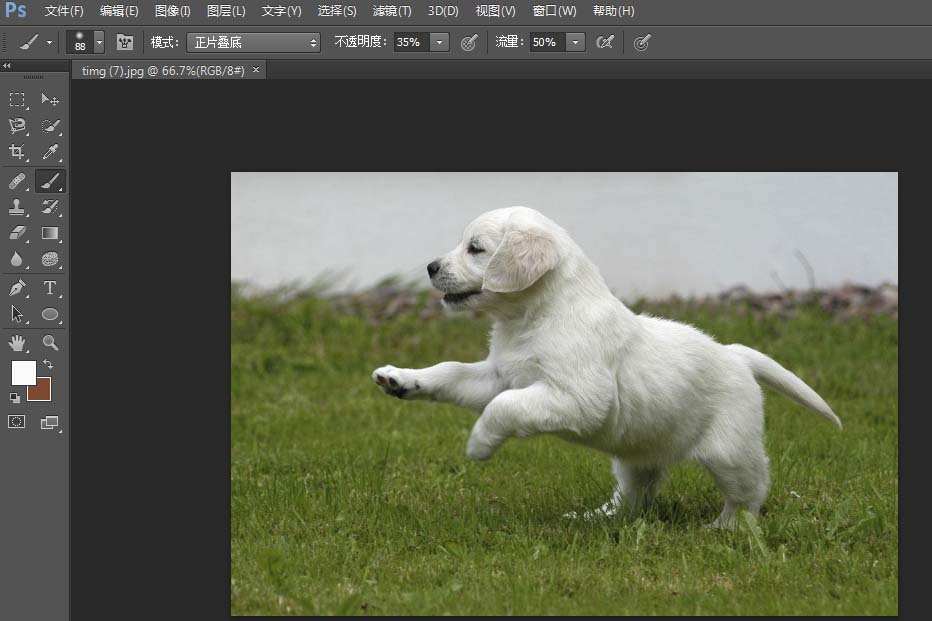The height and width of the screenshot is (621, 932).
Task: Open the 不透明度 opacity dropdown arrow
Action: (x=438, y=42)
